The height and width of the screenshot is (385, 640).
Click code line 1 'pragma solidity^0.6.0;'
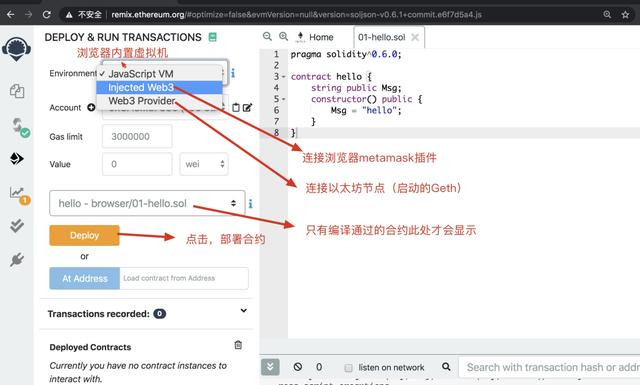pos(346,54)
